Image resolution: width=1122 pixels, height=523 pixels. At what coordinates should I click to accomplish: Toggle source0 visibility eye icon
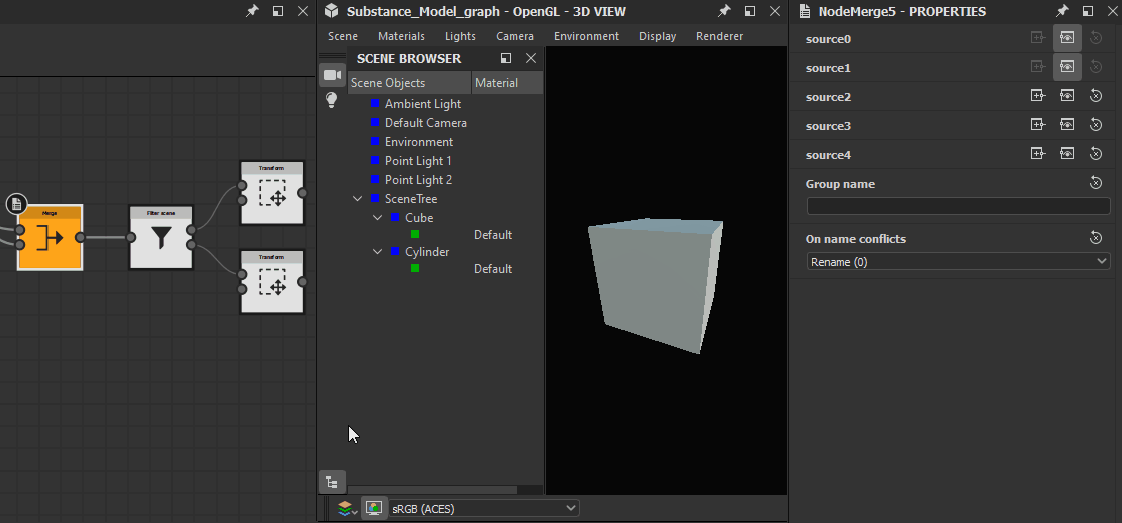click(x=1067, y=39)
